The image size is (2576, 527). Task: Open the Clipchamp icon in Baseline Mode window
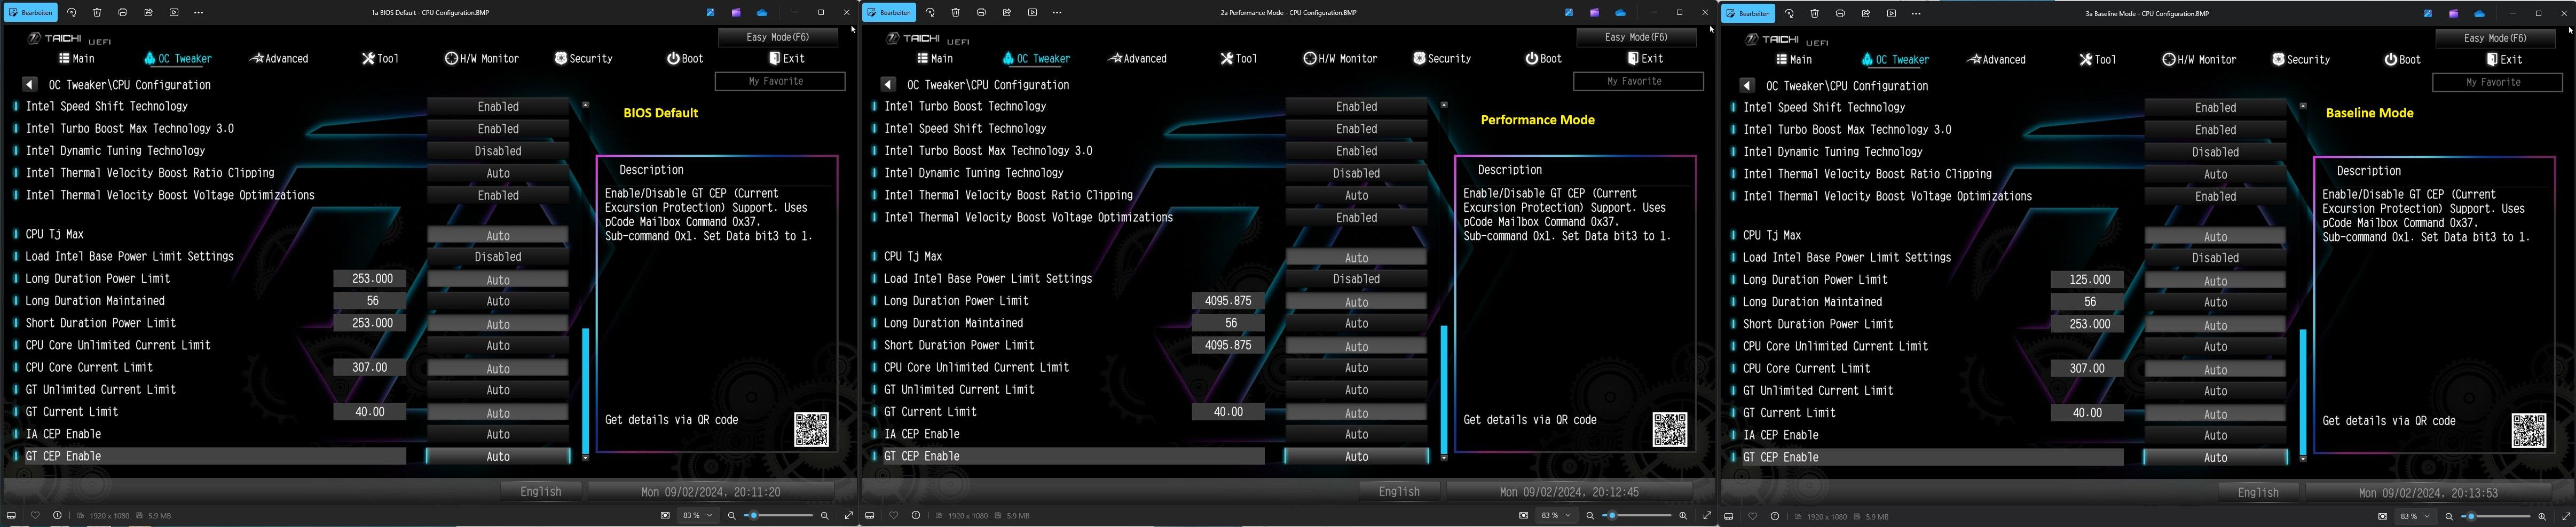(2453, 14)
